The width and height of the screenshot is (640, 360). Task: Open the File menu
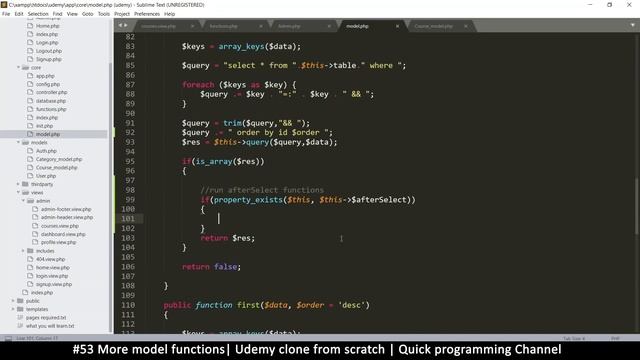pos(6,14)
